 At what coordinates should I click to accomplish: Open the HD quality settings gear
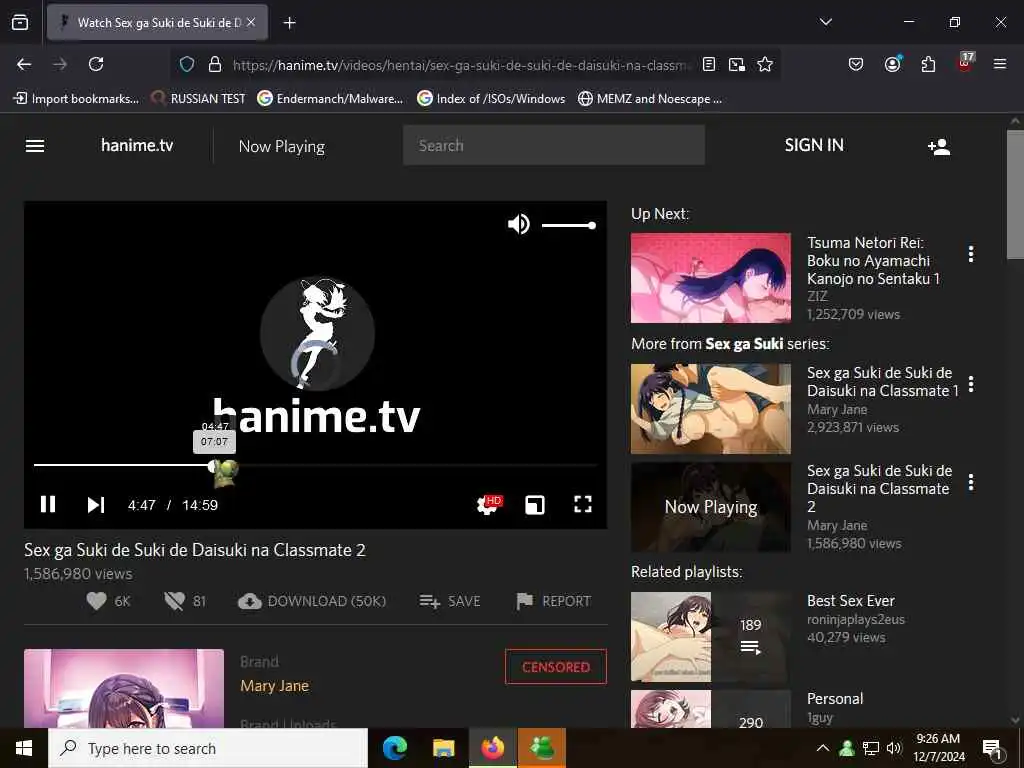click(x=488, y=504)
